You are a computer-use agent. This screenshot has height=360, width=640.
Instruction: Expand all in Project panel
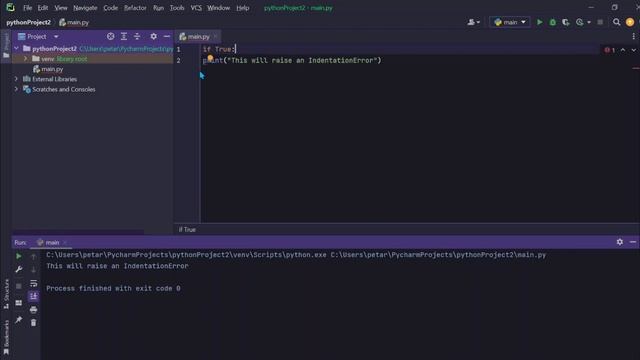(124, 36)
